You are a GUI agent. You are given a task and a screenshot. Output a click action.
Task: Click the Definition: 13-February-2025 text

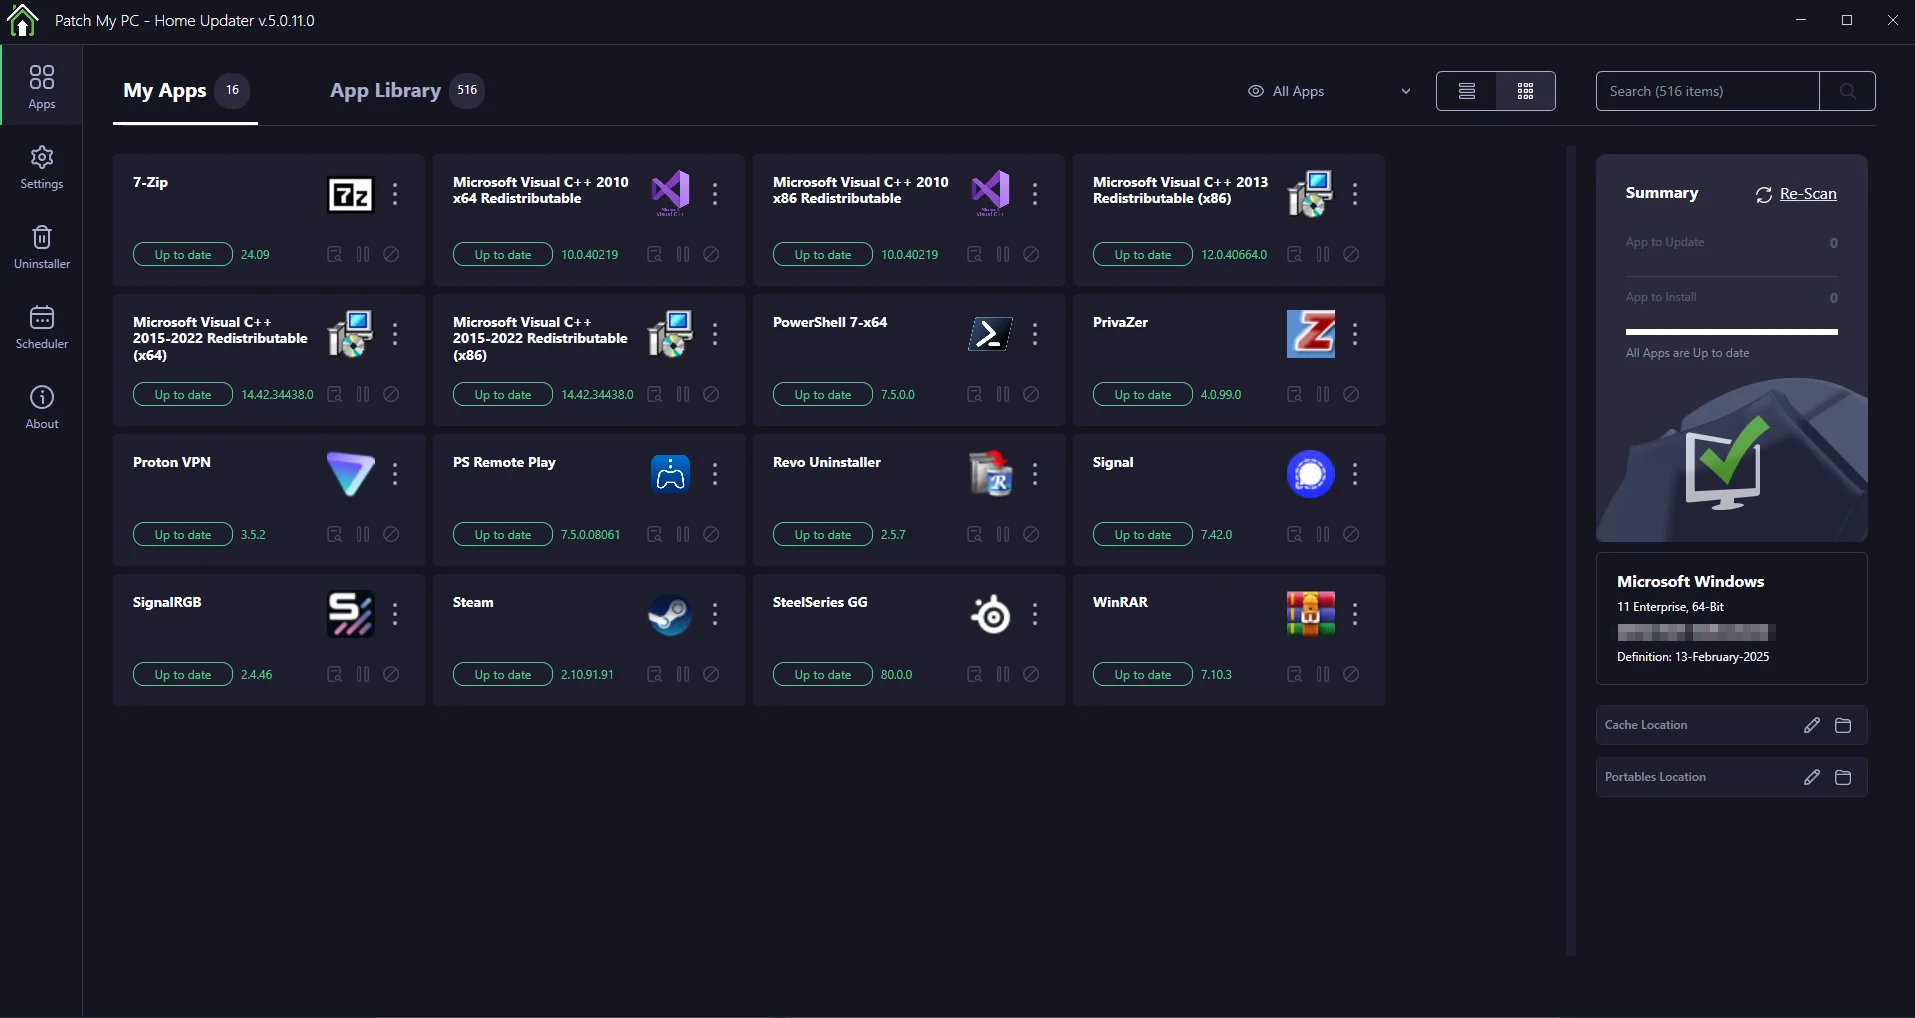click(1693, 657)
